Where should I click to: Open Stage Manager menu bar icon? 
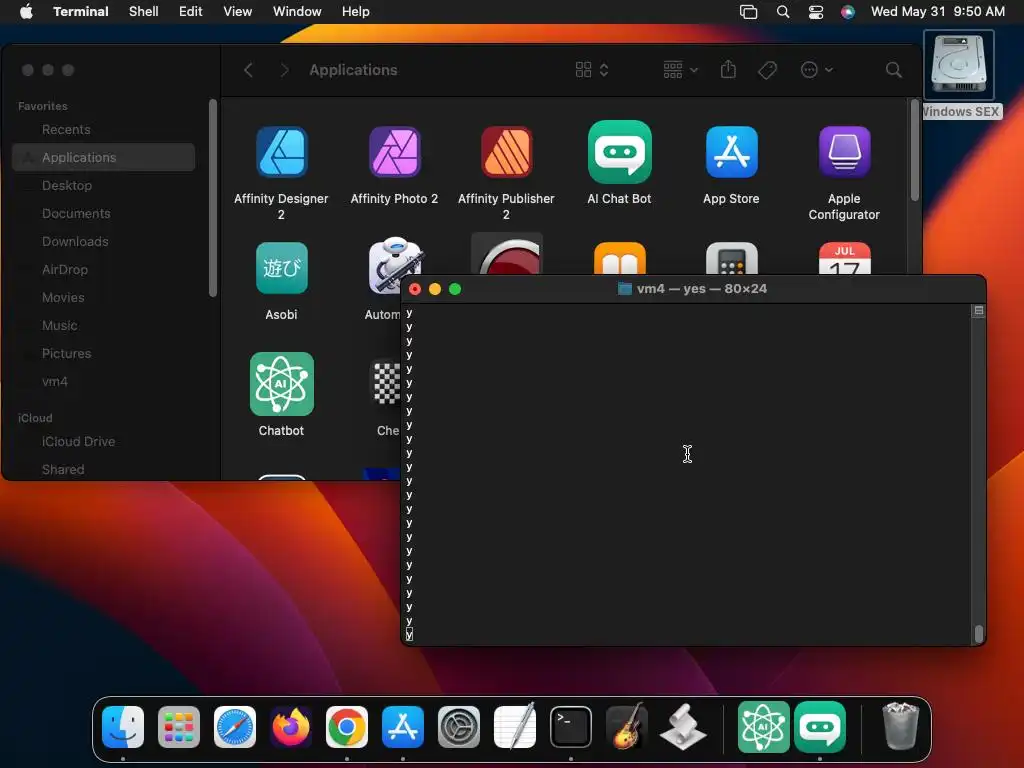[748, 12]
